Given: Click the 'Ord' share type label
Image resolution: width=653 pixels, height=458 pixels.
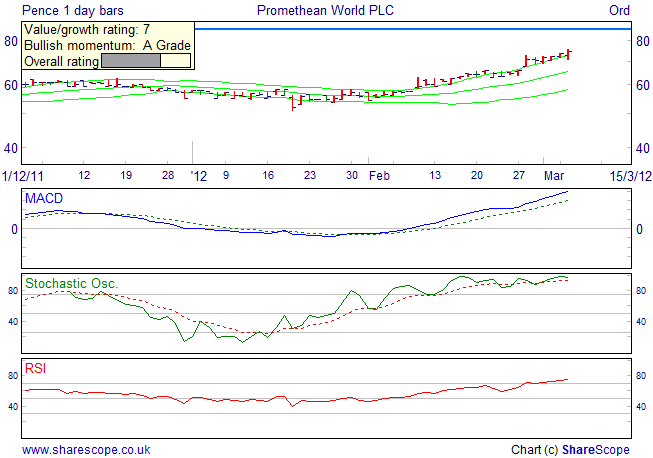Looking at the screenshot, I should [x=619, y=10].
